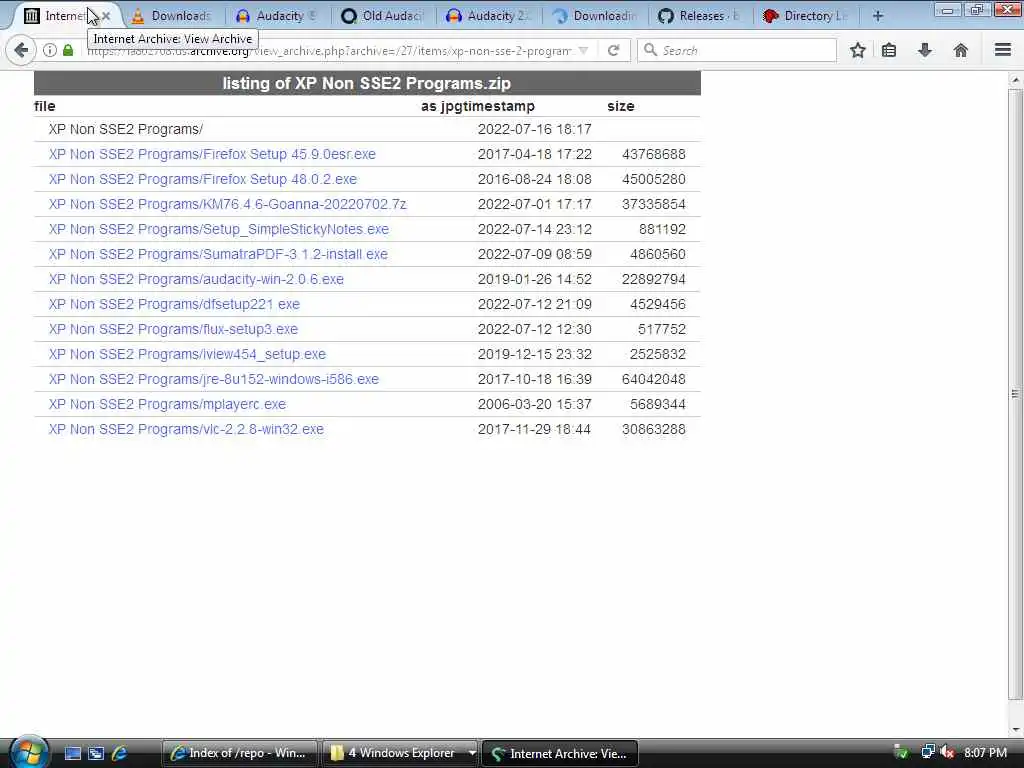Go to home page with house icon

[x=961, y=50]
